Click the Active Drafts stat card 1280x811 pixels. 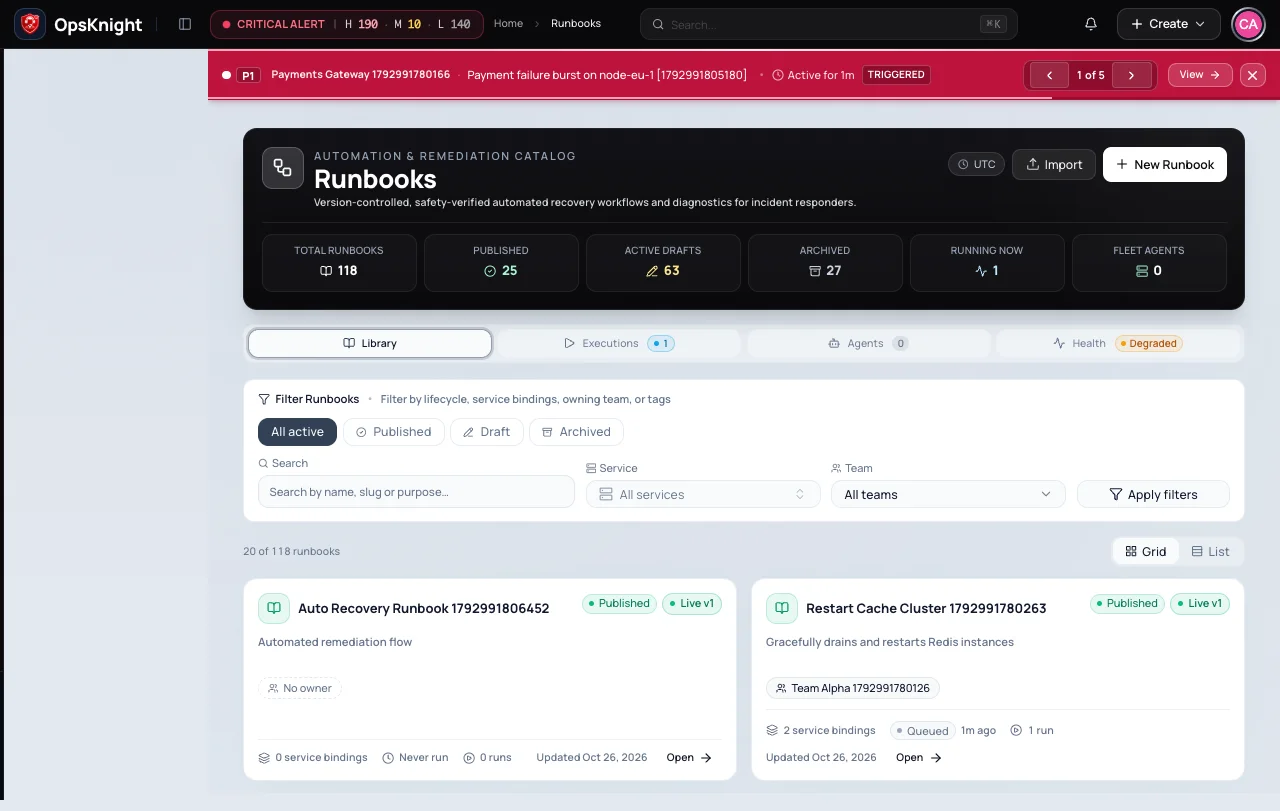coord(663,262)
